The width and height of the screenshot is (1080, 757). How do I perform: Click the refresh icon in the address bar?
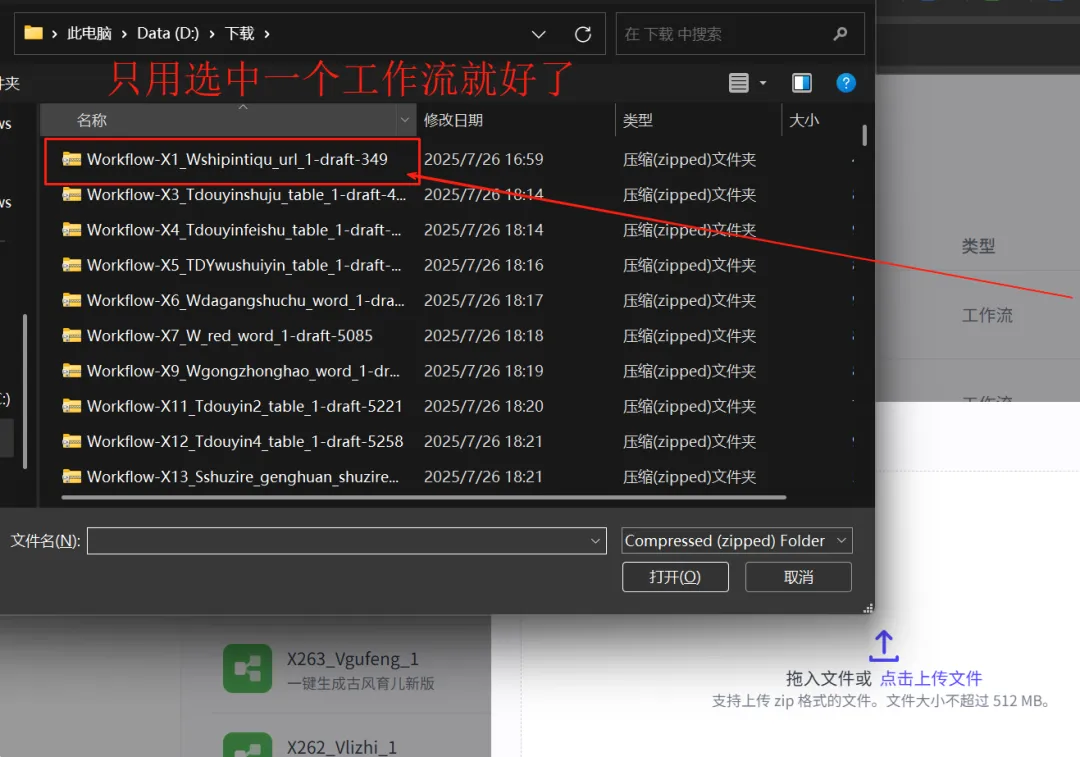point(583,33)
